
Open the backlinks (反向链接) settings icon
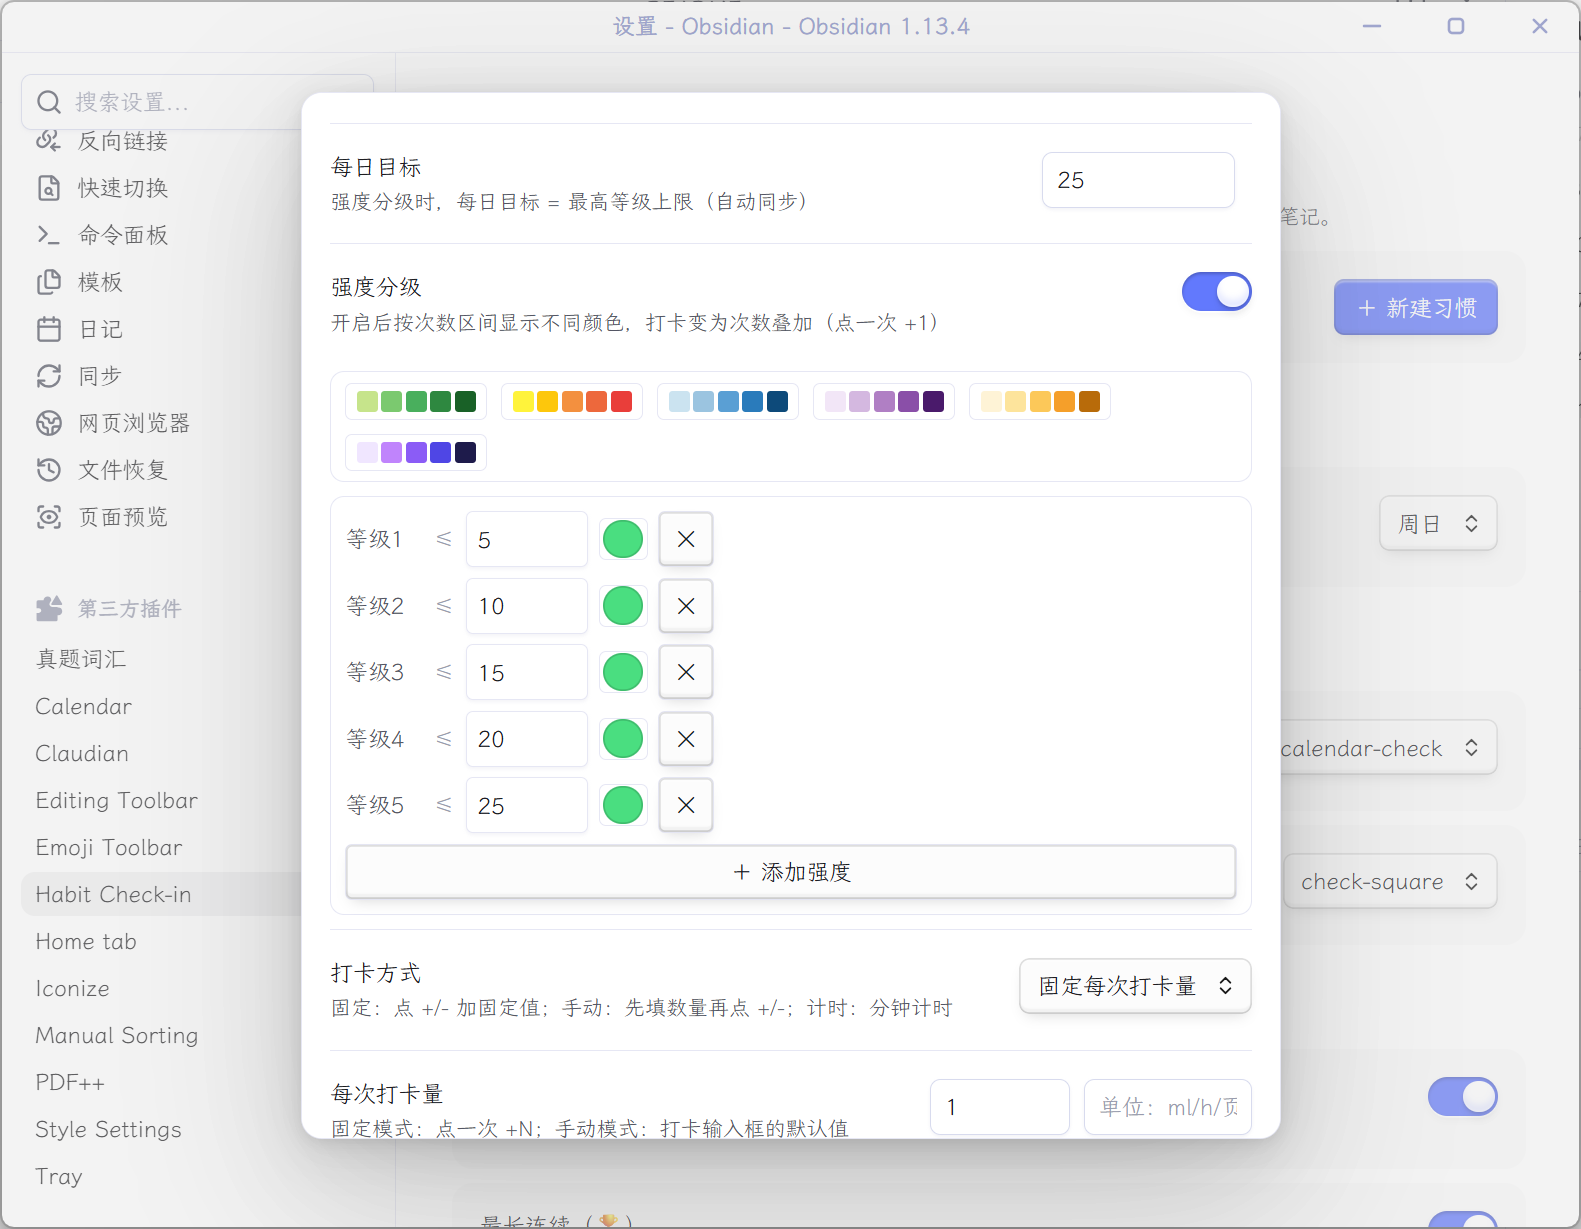pos(49,141)
